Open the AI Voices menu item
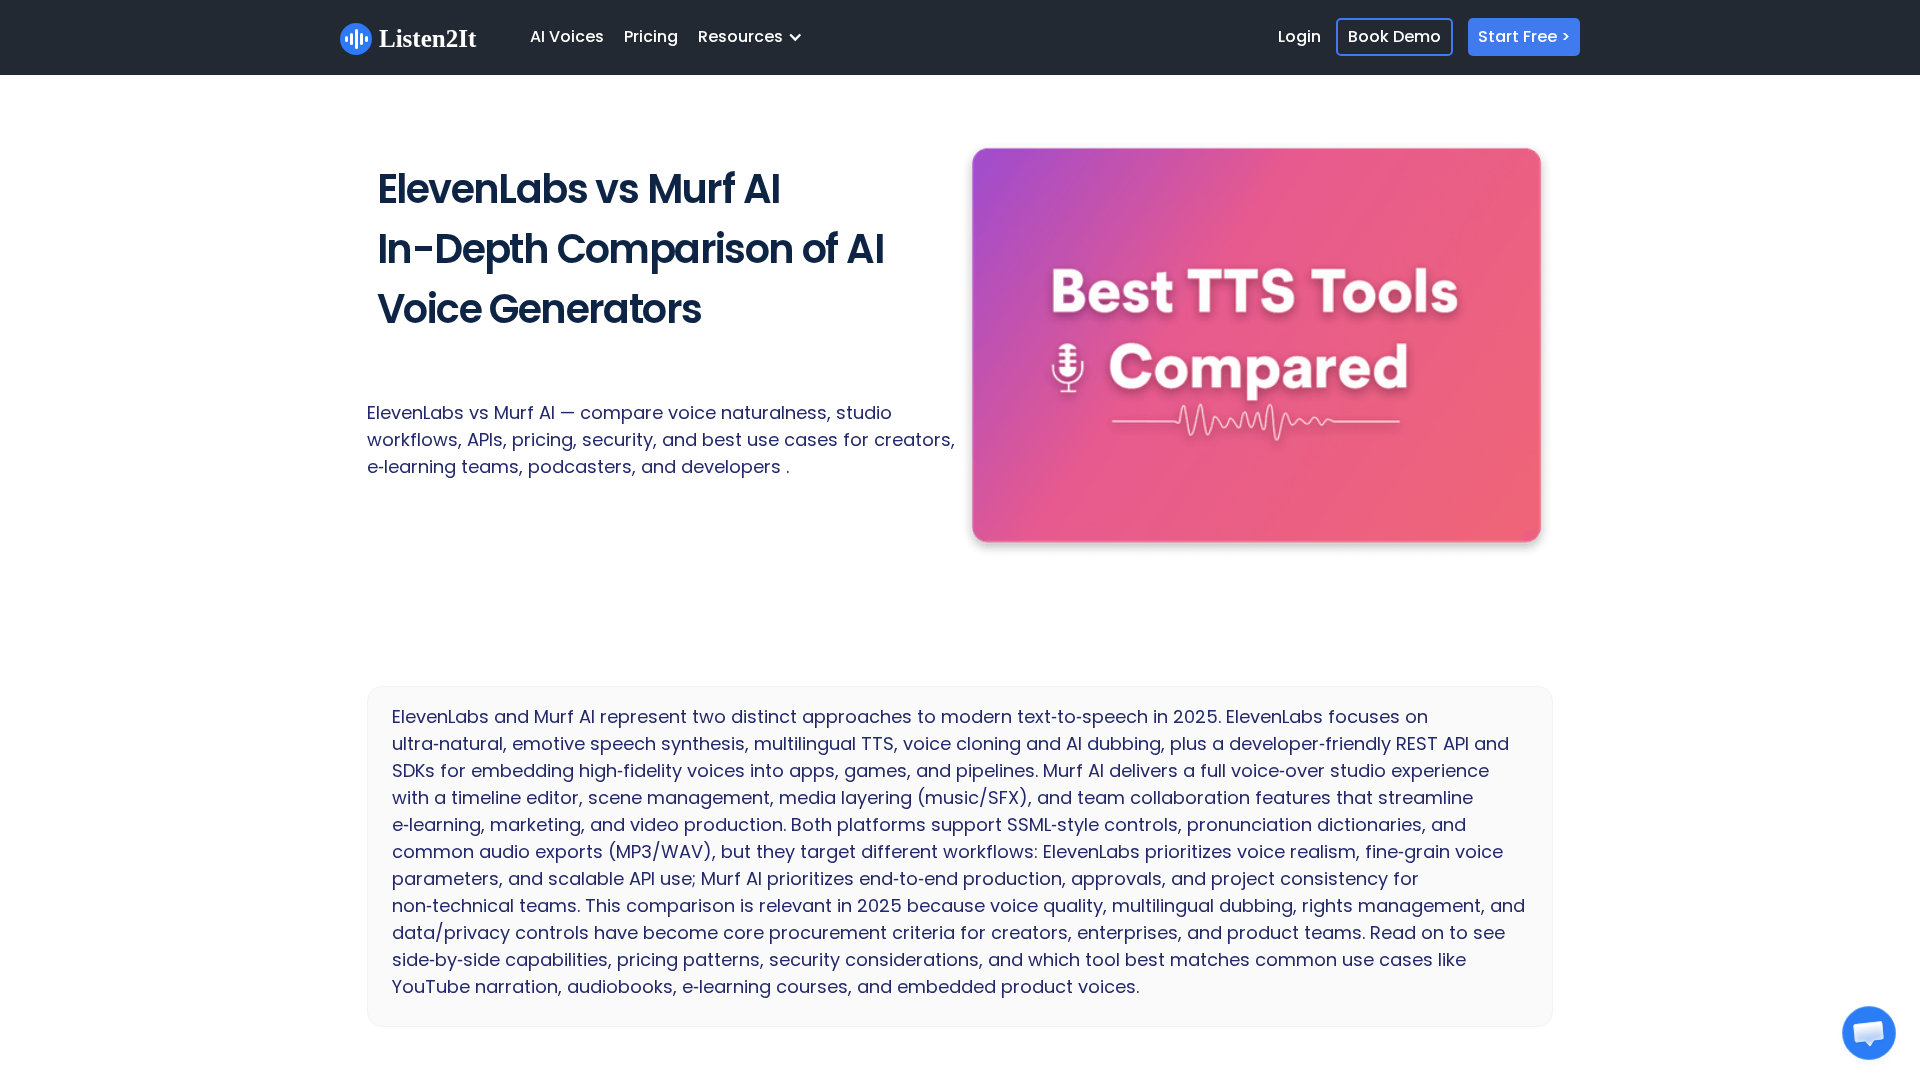The height and width of the screenshot is (1080, 1920). (x=566, y=37)
